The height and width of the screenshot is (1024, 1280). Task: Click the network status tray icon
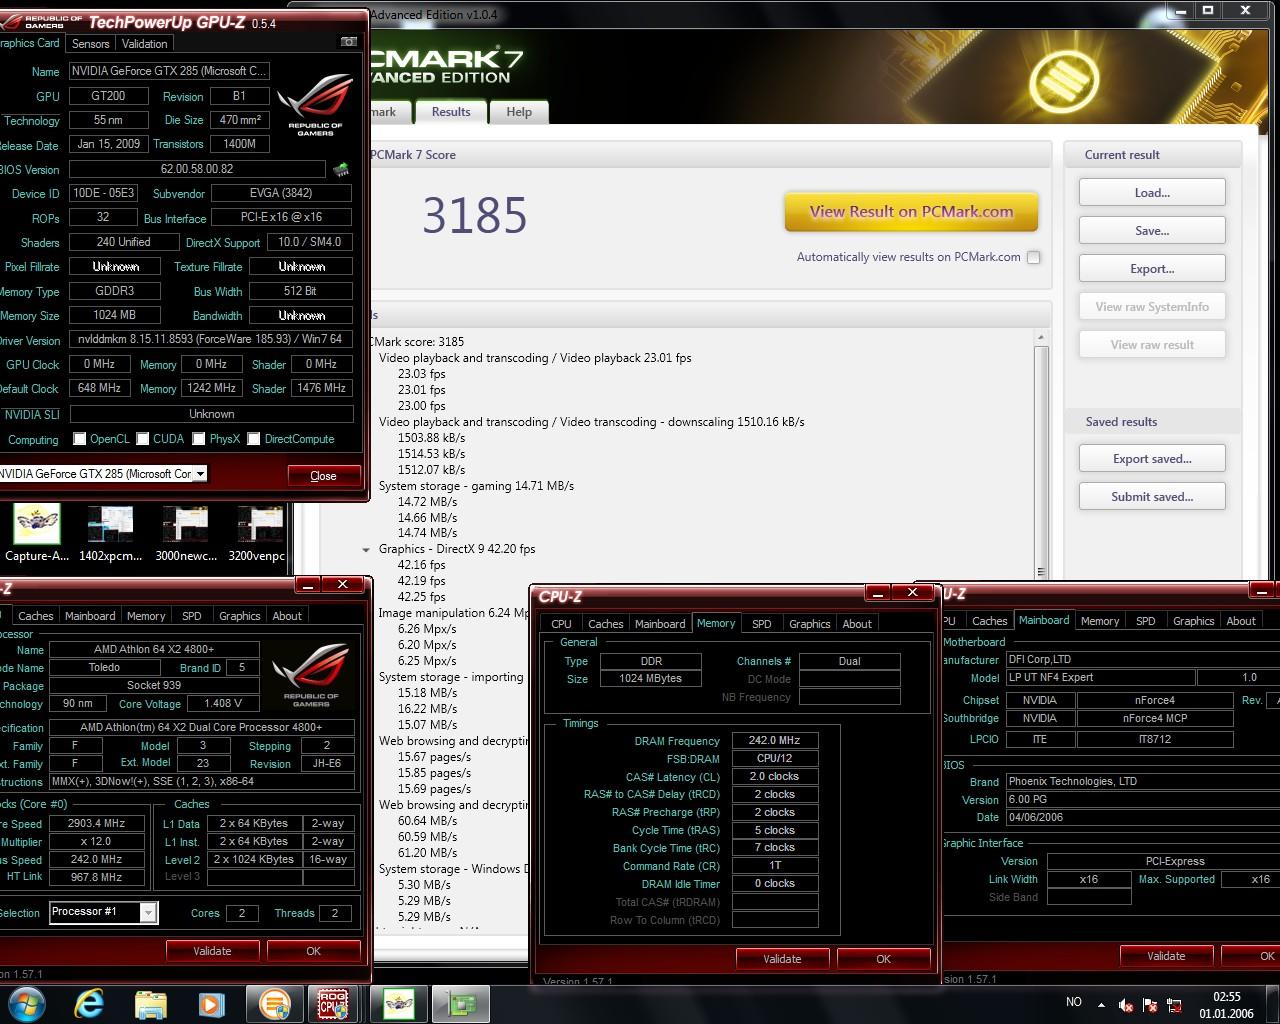[1175, 1005]
